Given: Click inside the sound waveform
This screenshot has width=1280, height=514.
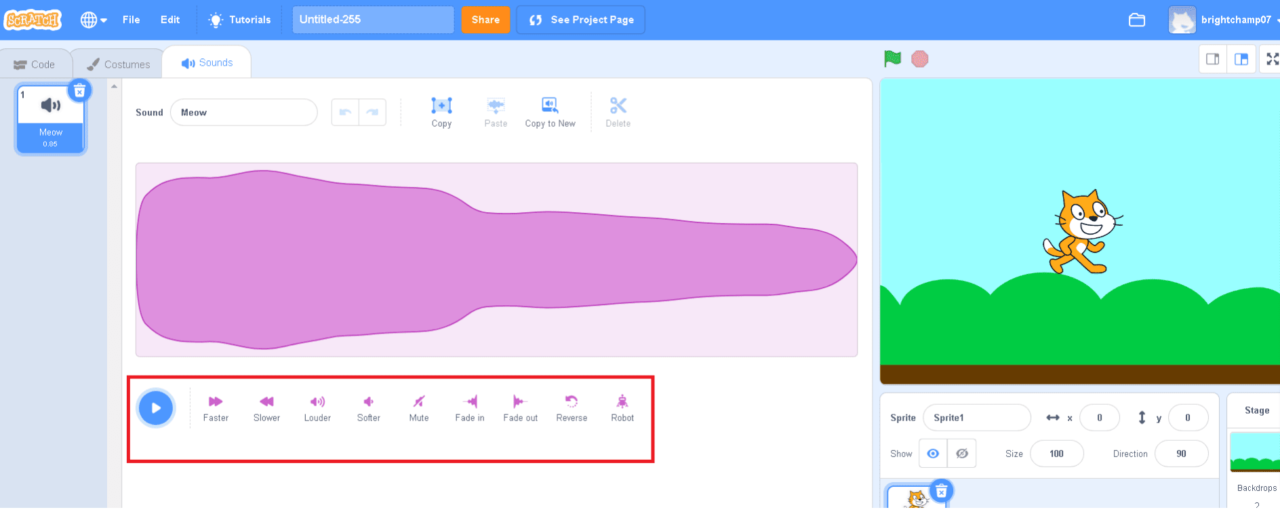Looking at the screenshot, I should pyautogui.click(x=496, y=260).
